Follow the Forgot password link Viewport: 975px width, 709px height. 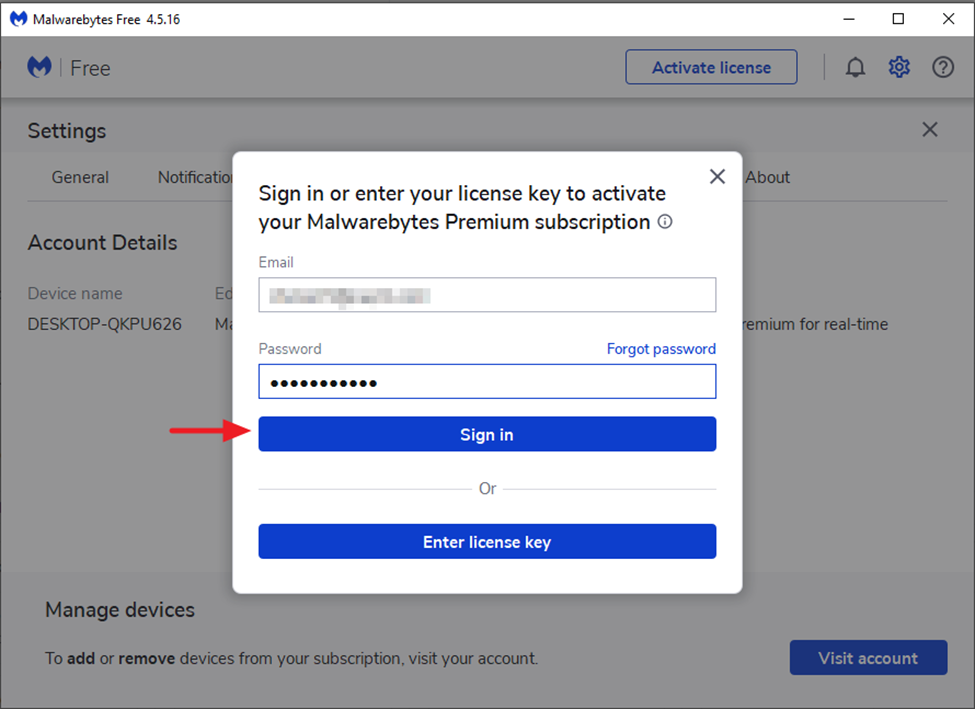tap(661, 349)
